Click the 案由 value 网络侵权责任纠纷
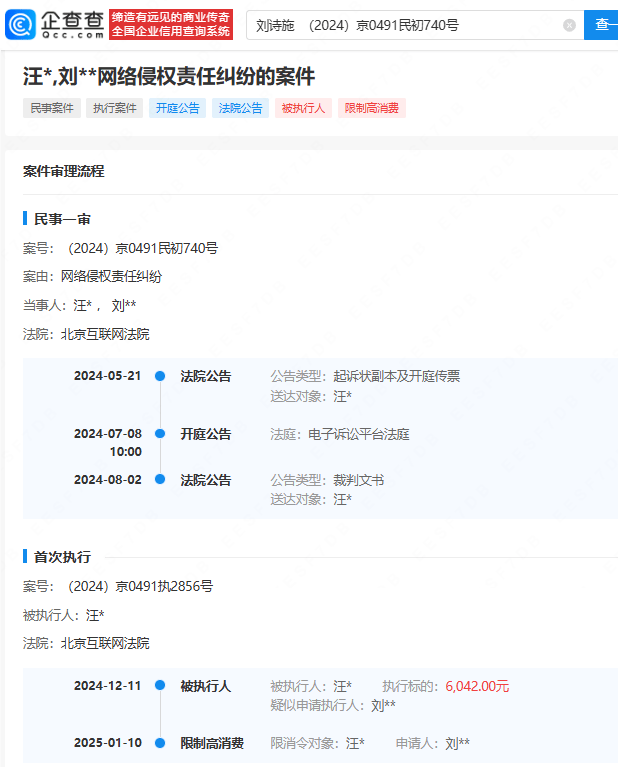 click(x=111, y=277)
